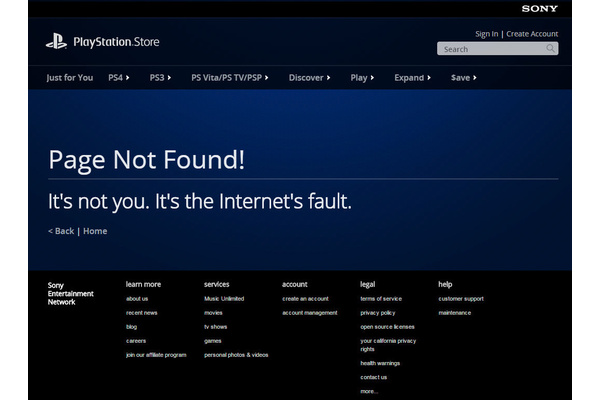Click the search magnifier icon
The height and width of the screenshot is (400, 600).
550,48
